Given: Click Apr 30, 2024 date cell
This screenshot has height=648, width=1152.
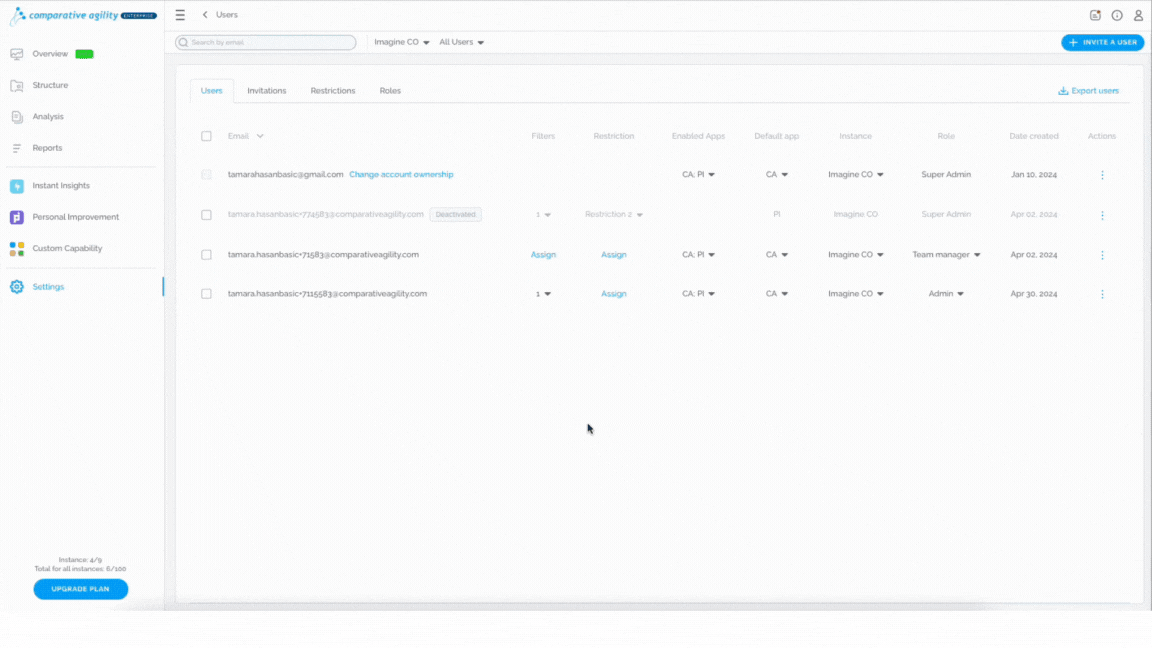Looking at the screenshot, I should 1034,294.
